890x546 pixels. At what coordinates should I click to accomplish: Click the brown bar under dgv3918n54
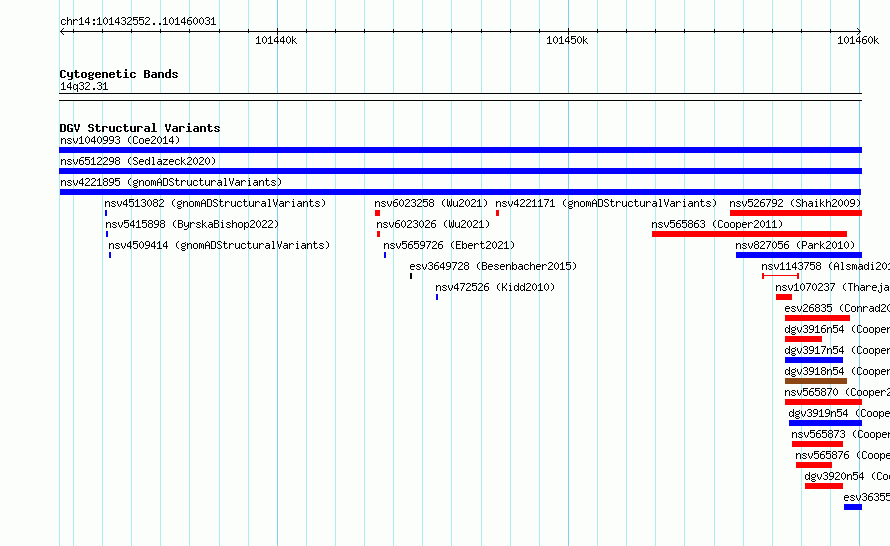[x=816, y=381]
